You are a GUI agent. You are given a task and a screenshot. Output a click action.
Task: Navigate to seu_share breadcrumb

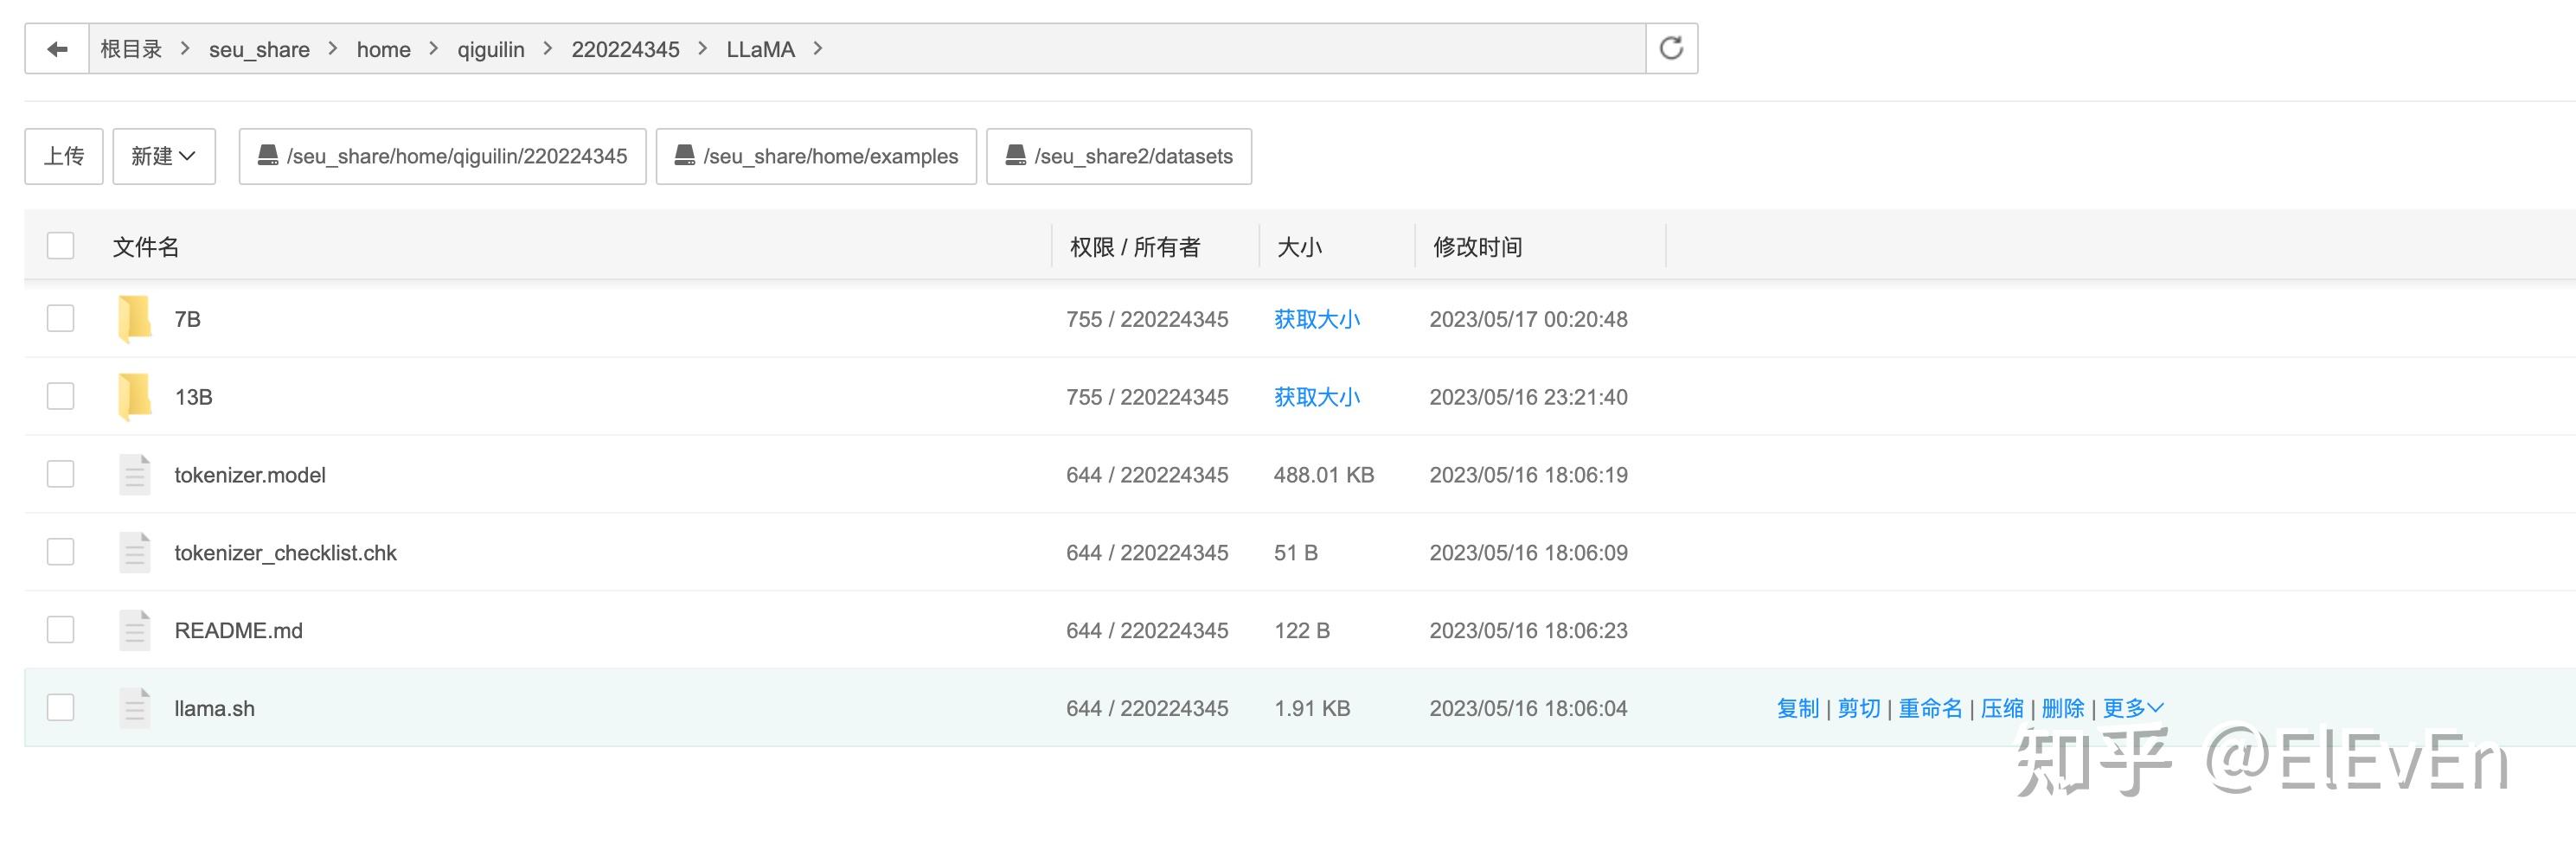(259, 49)
